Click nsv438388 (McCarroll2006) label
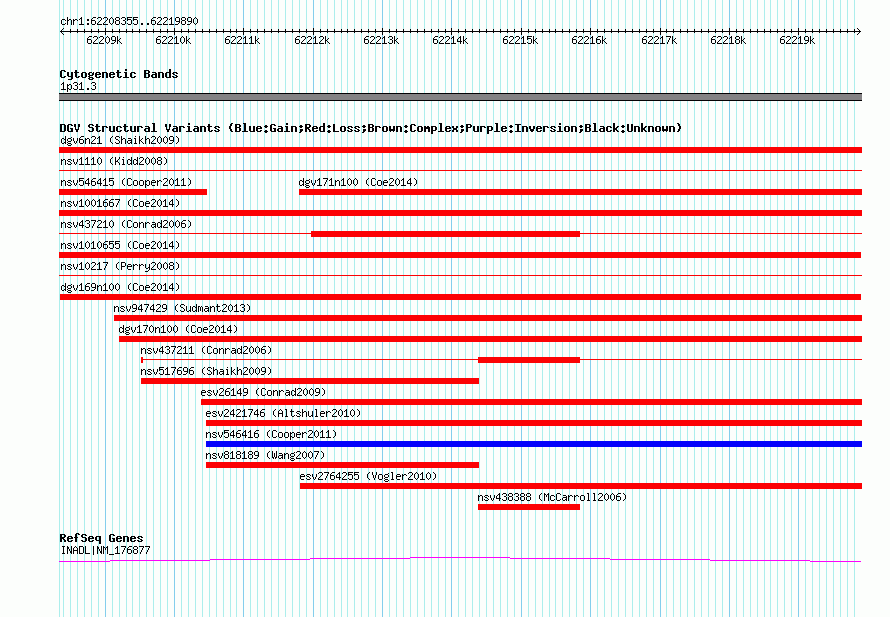 pyautogui.click(x=552, y=497)
